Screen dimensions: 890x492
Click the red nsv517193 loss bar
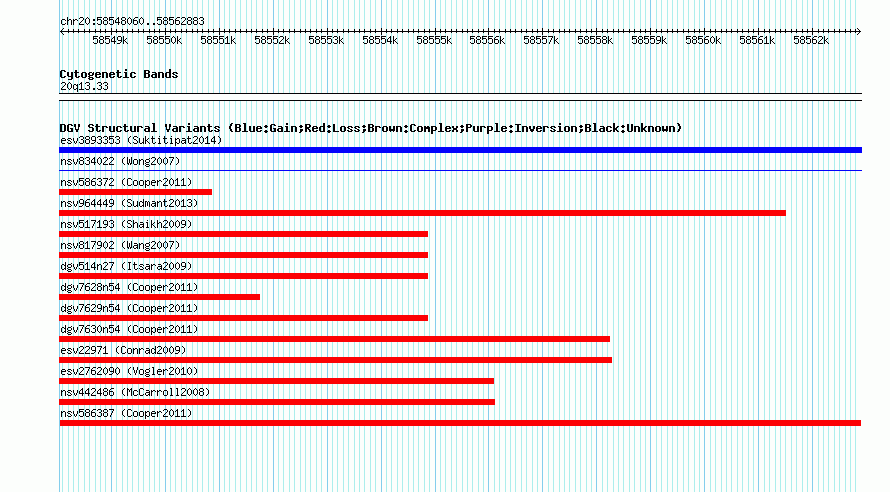(x=244, y=234)
